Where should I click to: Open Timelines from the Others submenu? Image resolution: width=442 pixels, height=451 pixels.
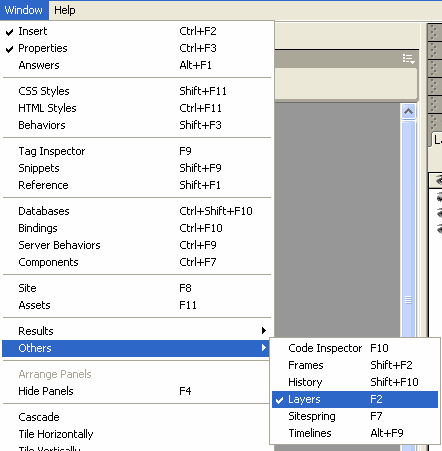(x=355, y=433)
